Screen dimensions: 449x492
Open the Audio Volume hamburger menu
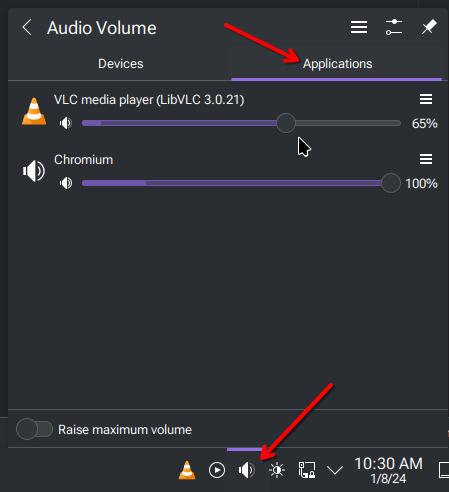359,27
